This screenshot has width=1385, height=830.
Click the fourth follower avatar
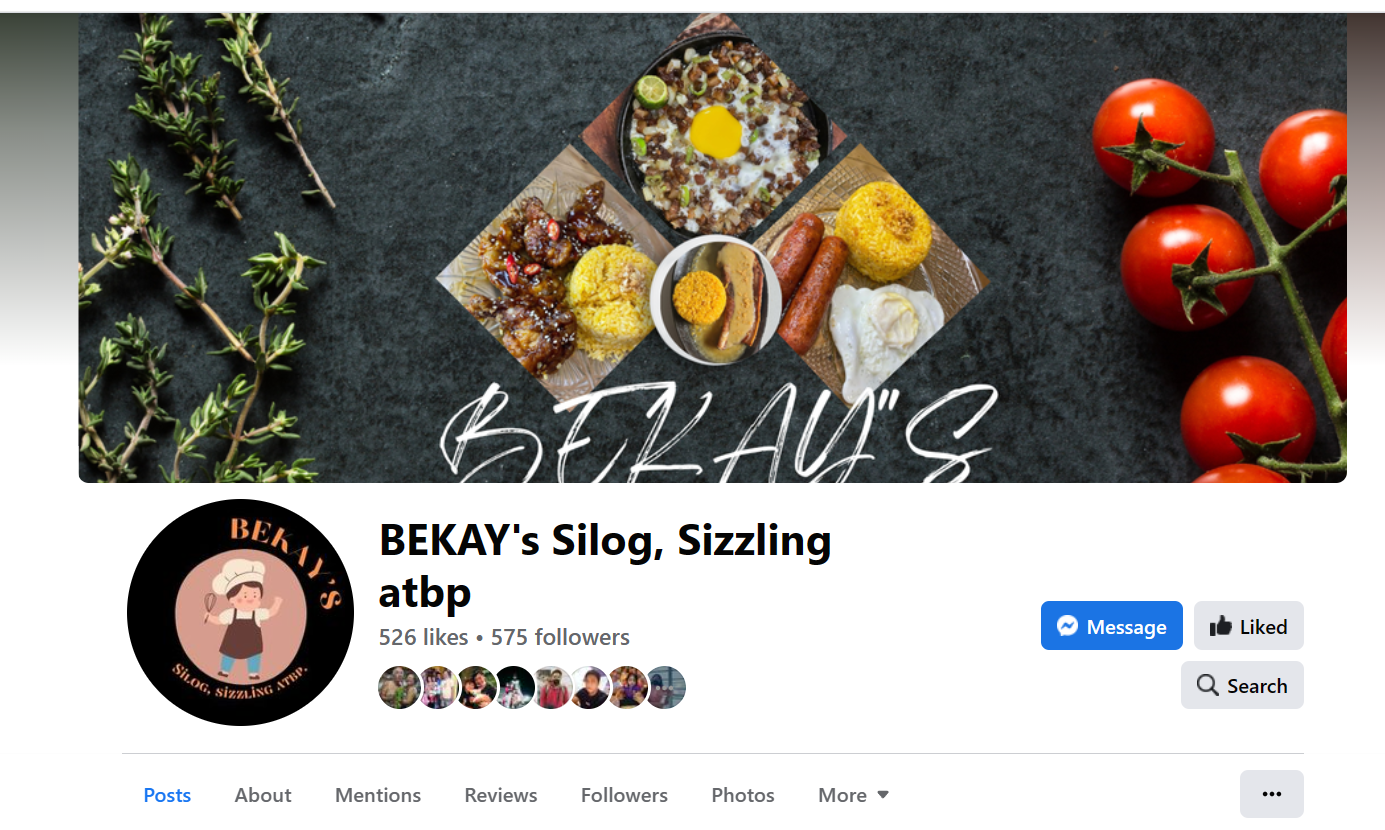pyautogui.click(x=514, y=688)
